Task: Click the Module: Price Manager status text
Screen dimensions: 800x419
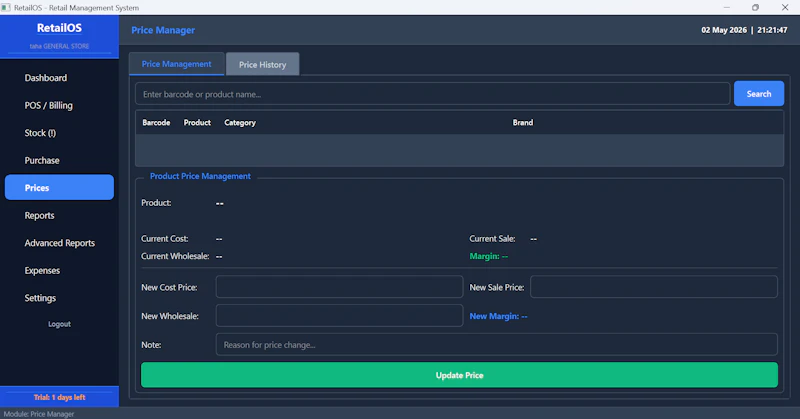Action: click(x=39, y=414)
